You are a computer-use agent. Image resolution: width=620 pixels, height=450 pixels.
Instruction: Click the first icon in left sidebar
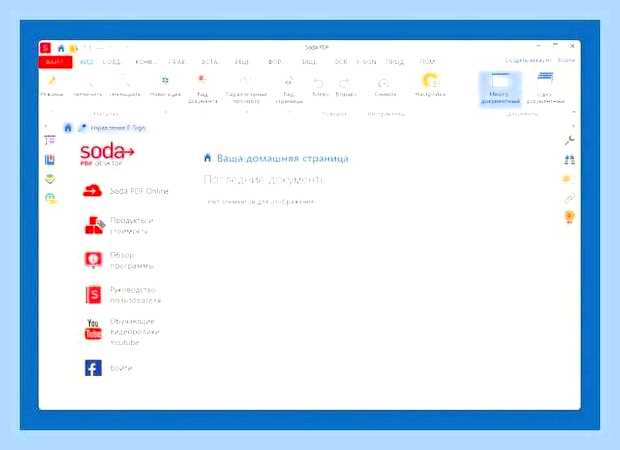50,140
